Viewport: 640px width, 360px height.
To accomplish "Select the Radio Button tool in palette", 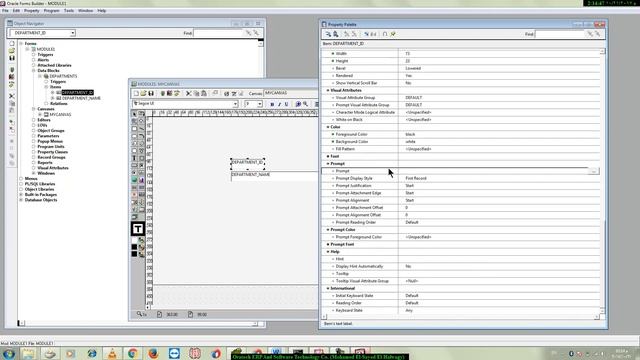I will (x=134, y=173).
